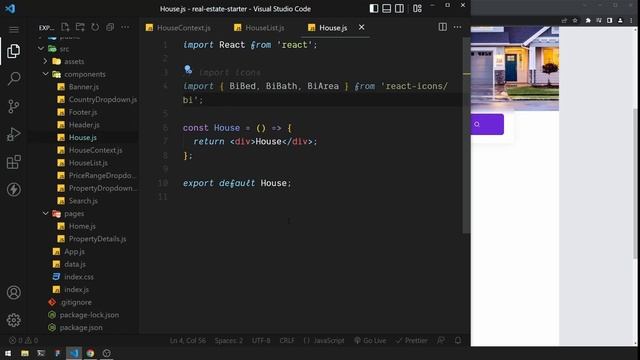Show errors and warnings in status bar

[23, 340]
